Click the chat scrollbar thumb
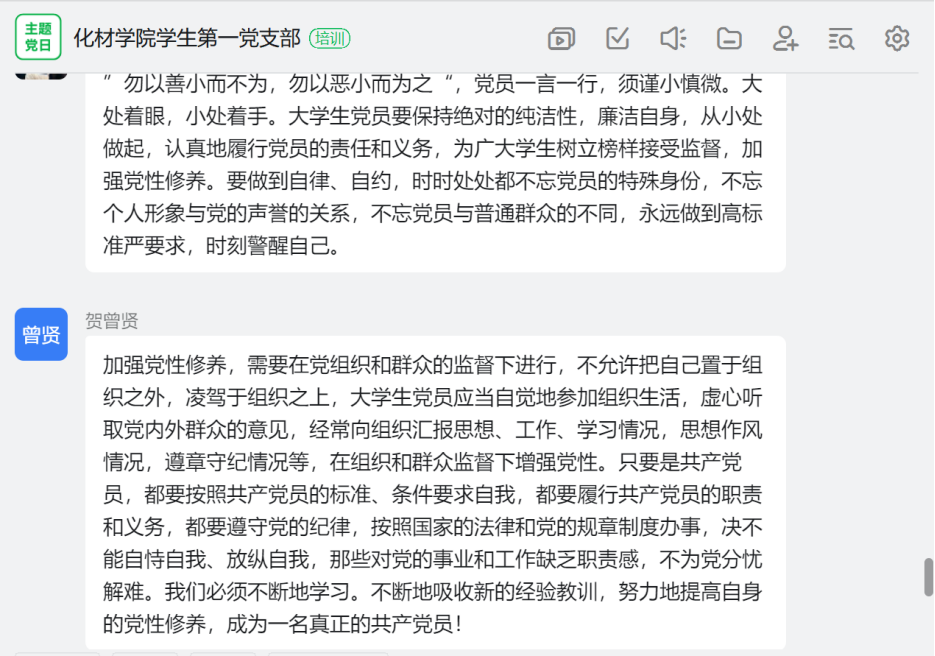Screen dimensions: 935x656 point(928,577)
